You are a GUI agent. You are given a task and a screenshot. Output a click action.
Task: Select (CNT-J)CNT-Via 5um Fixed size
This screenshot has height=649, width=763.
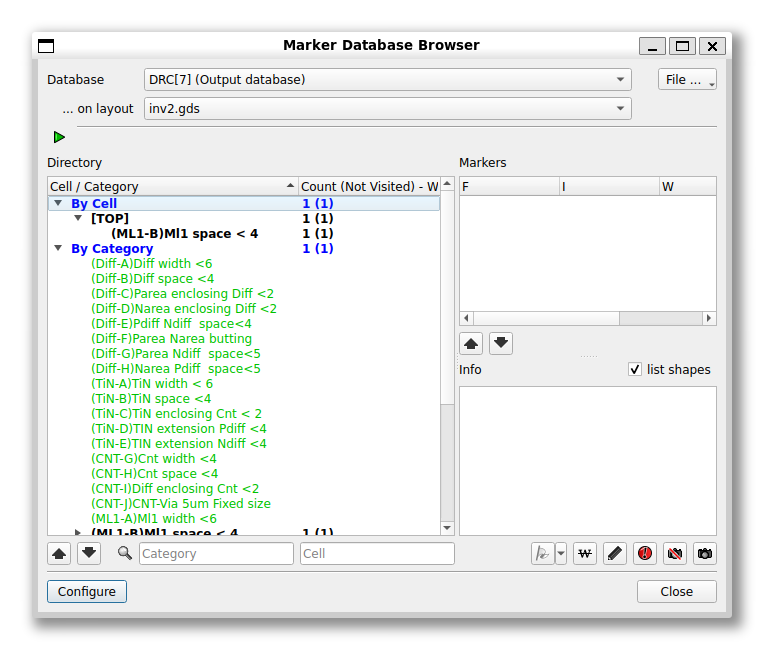pyautogui.click(x=181, y=504)
